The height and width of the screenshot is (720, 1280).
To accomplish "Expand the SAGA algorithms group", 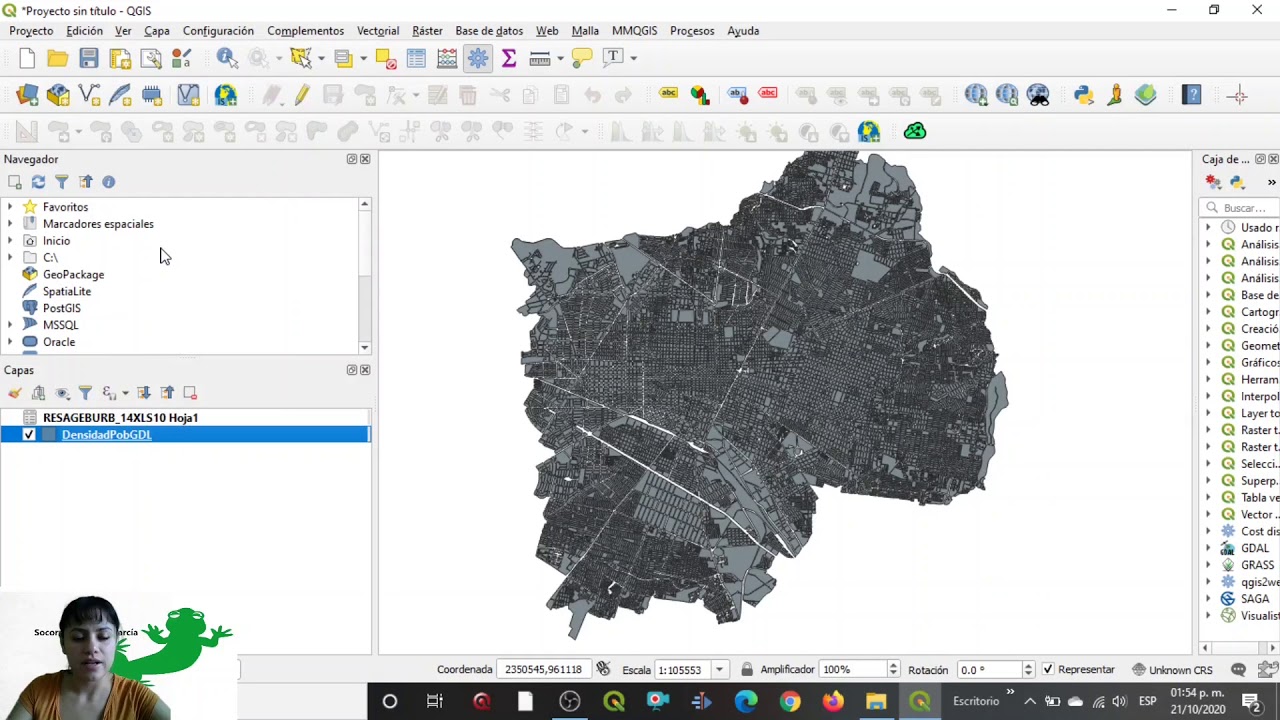I will tap(1208, 599).
